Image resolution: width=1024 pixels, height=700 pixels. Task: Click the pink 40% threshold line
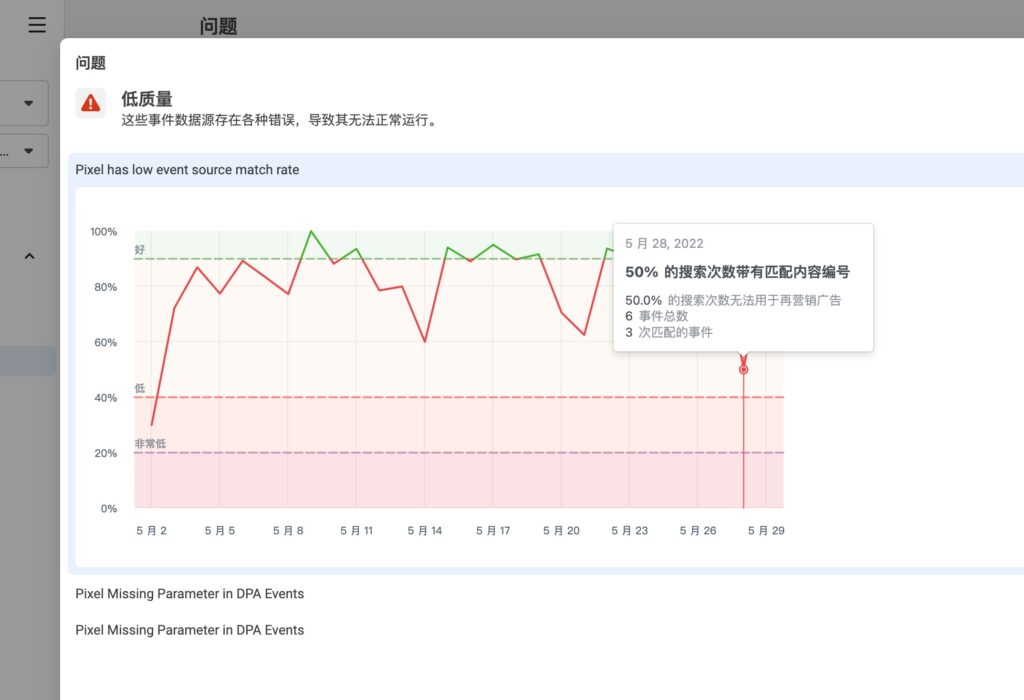click(x=450, y=397)
